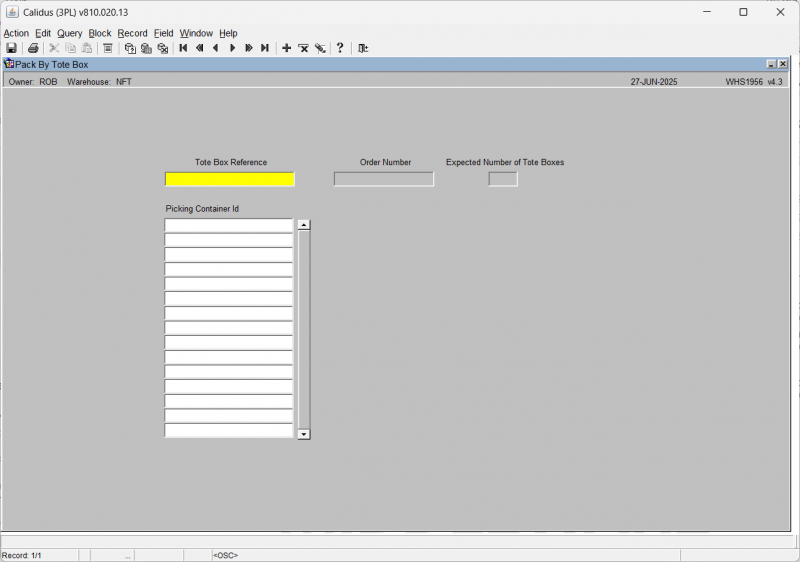The height and width of the screenshot is (562, 800).
Task: Click the Tote Box Reference label
Action: point(231,162)
